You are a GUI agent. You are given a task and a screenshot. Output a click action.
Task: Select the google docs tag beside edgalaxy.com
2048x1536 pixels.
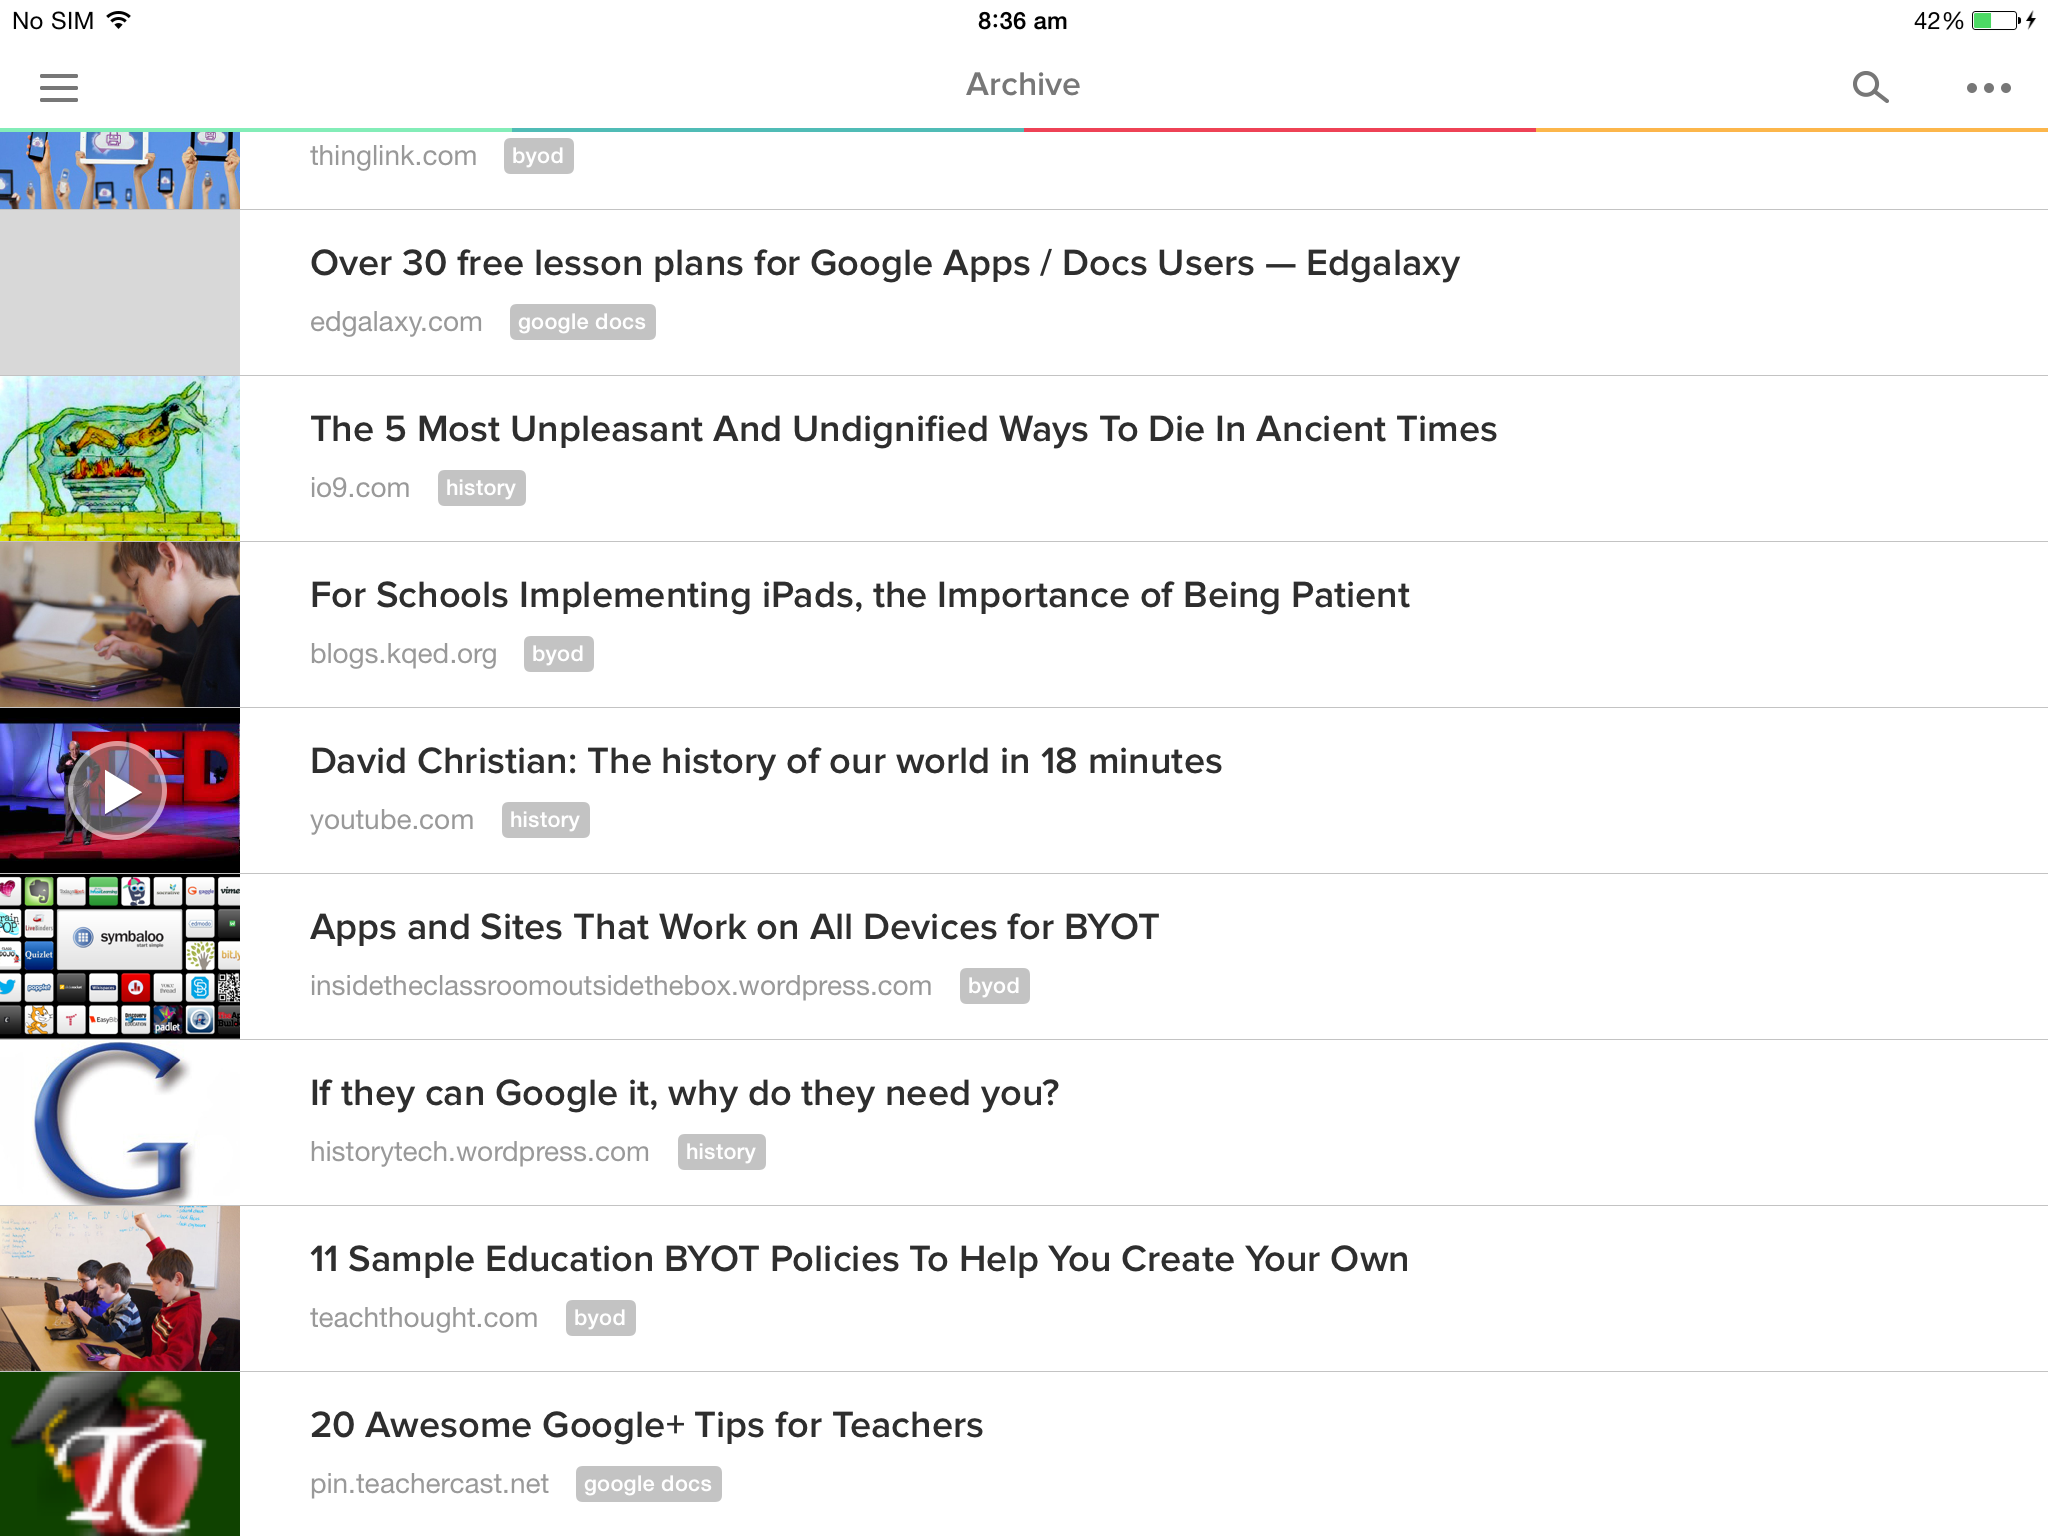click(x=582, y=322)
